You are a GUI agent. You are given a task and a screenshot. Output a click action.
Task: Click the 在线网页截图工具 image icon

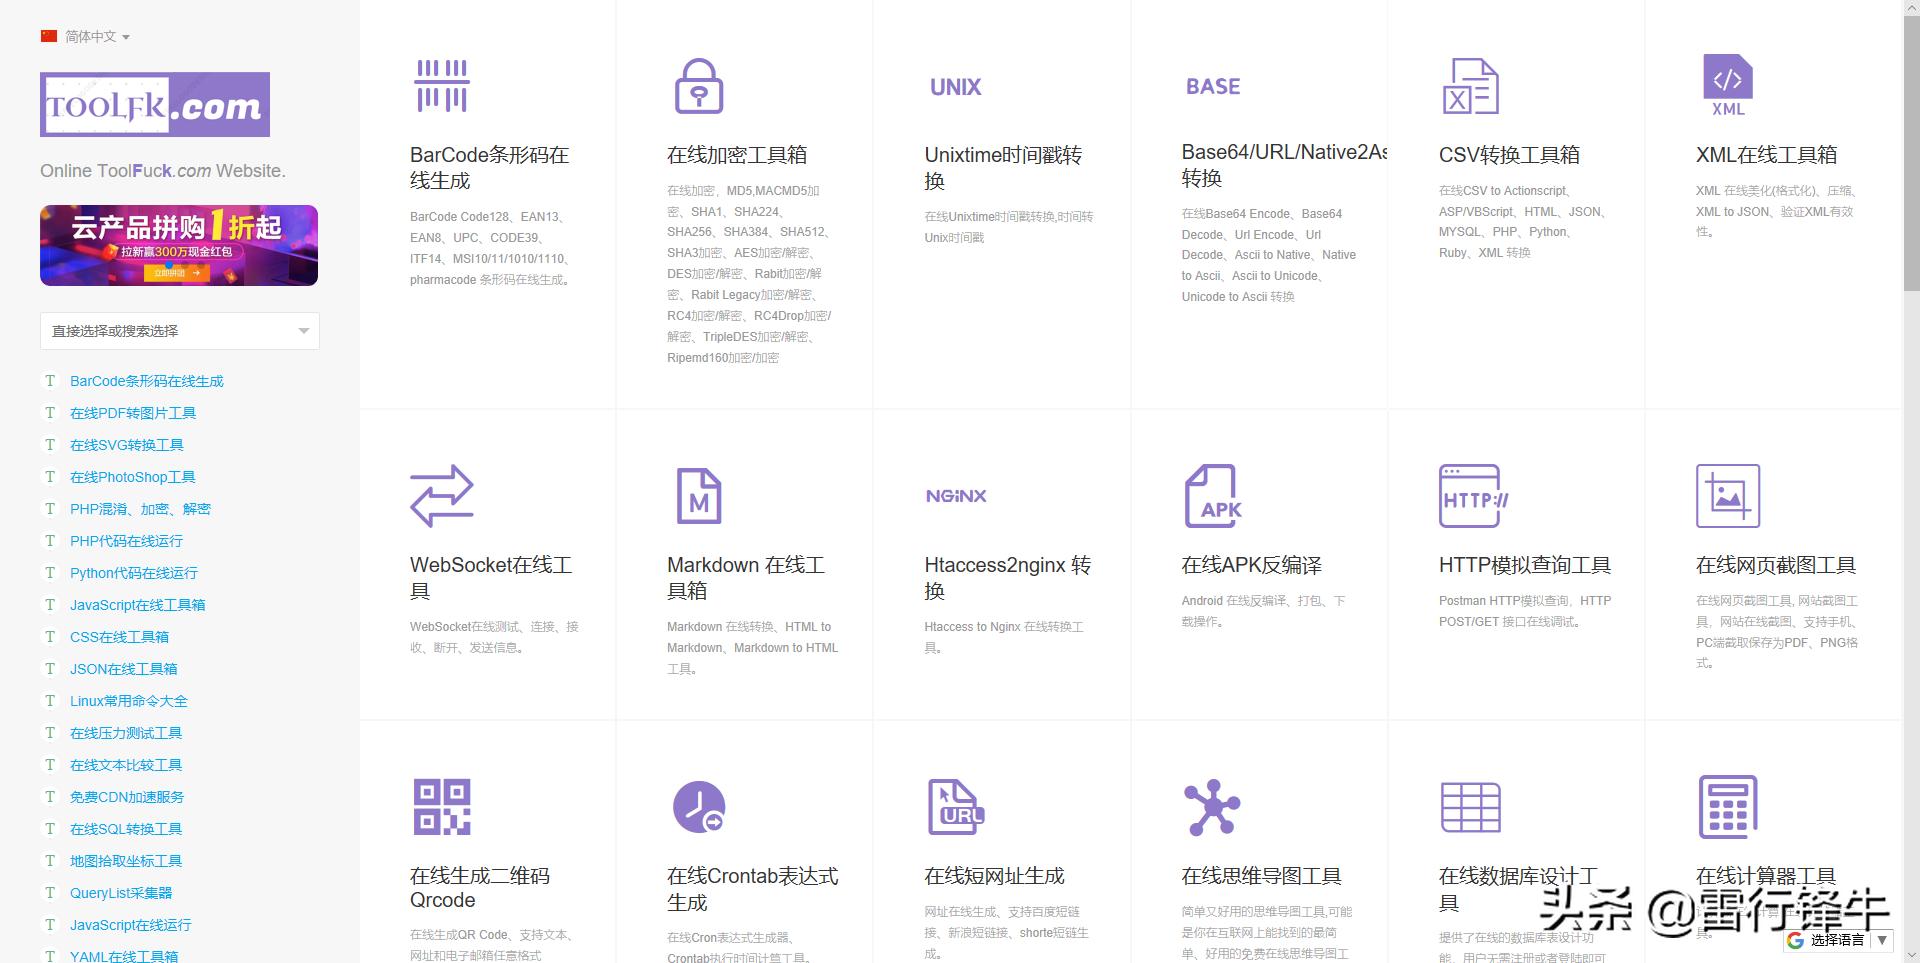point(1727,495)
